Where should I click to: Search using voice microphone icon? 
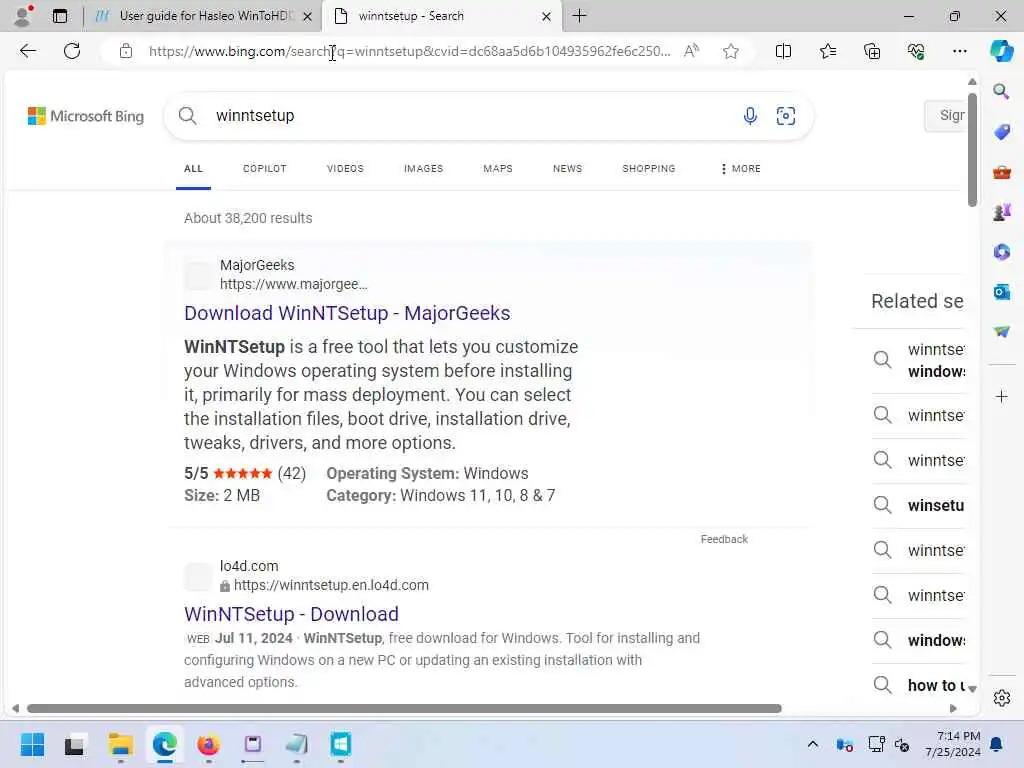[x=750, y=116]
